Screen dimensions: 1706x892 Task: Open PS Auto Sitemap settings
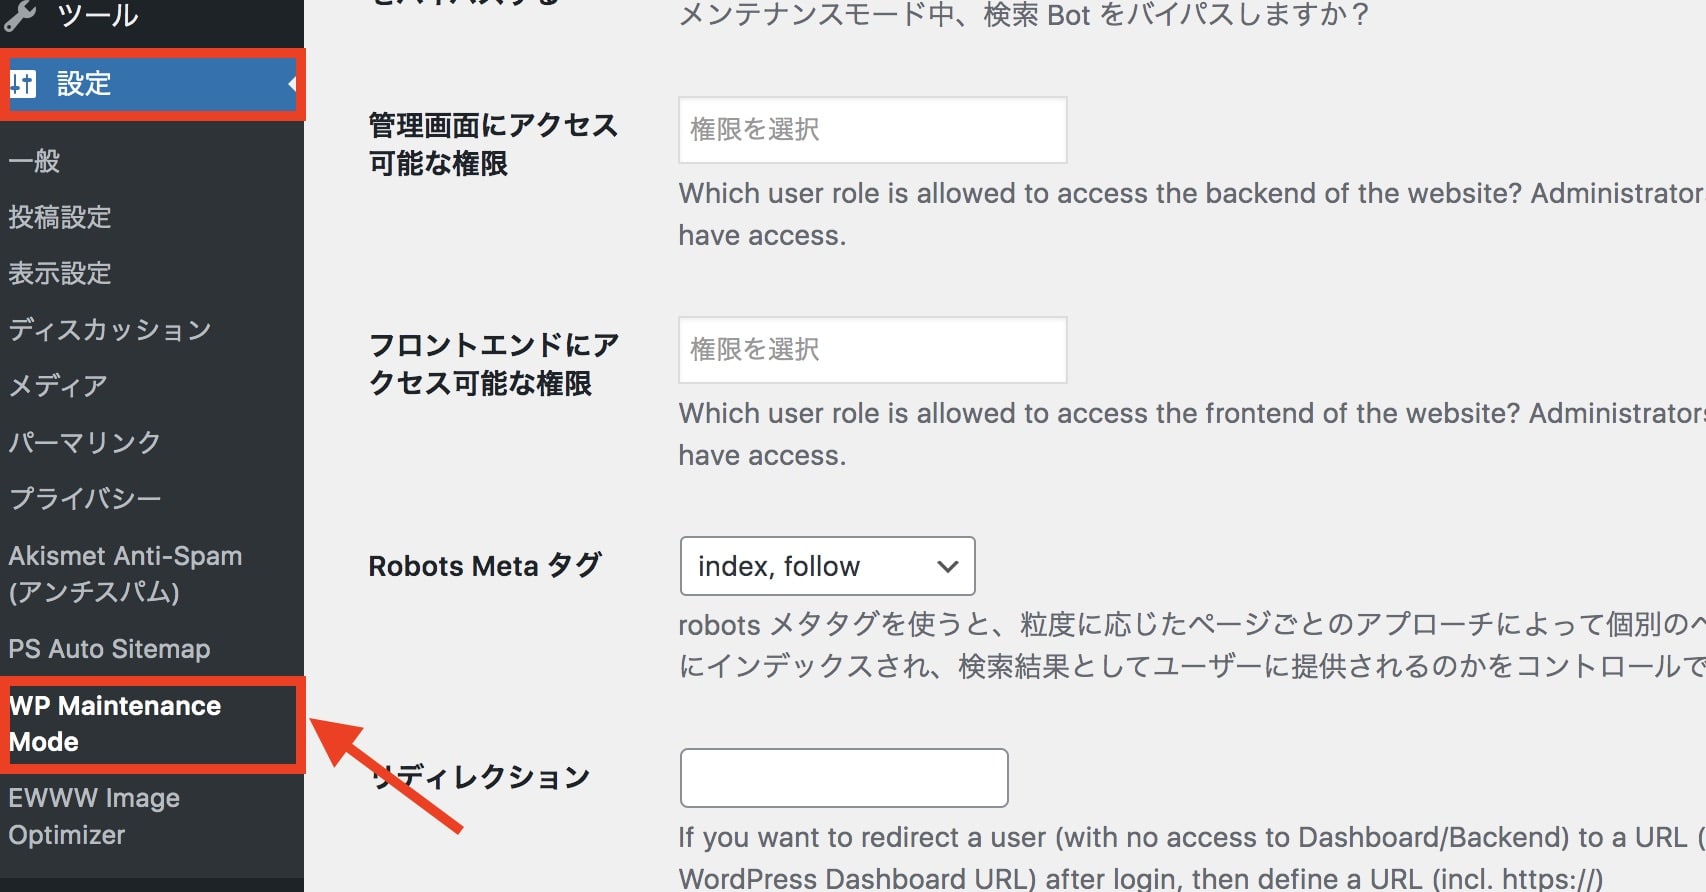(109, 649)
